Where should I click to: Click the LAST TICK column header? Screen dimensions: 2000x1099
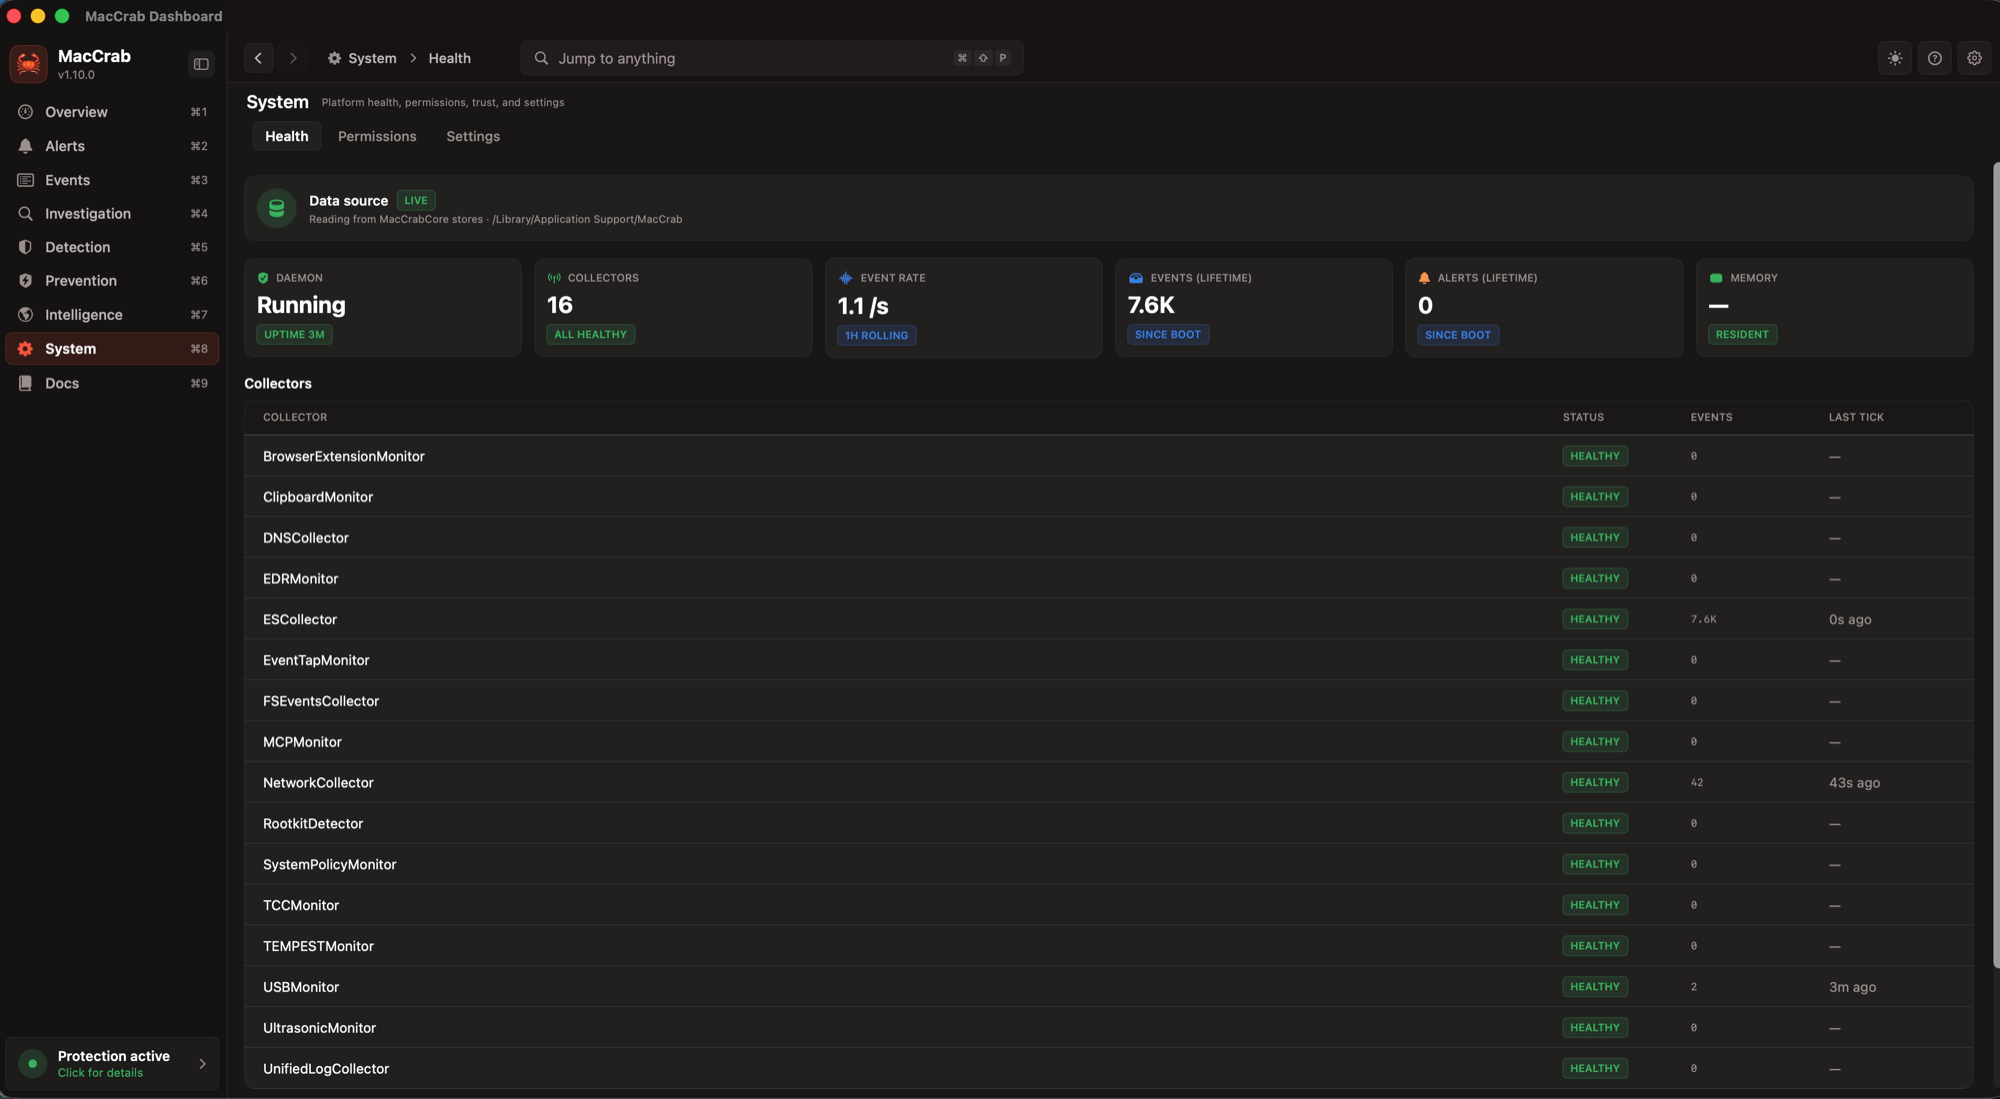tap(1856, 417)
